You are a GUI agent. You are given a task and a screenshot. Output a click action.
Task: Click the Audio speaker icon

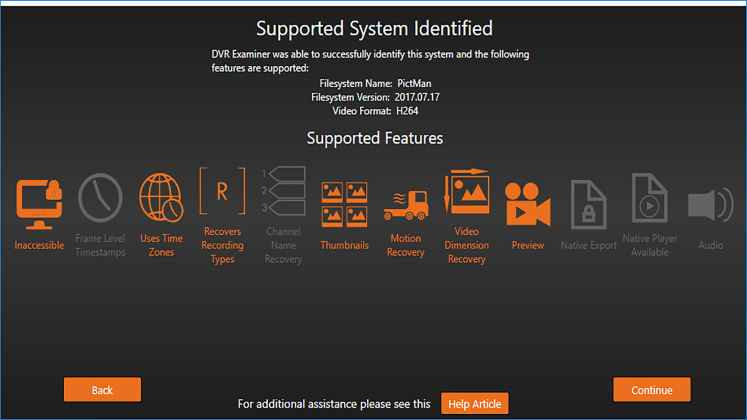pyautogui.click(x=710, y=205)
